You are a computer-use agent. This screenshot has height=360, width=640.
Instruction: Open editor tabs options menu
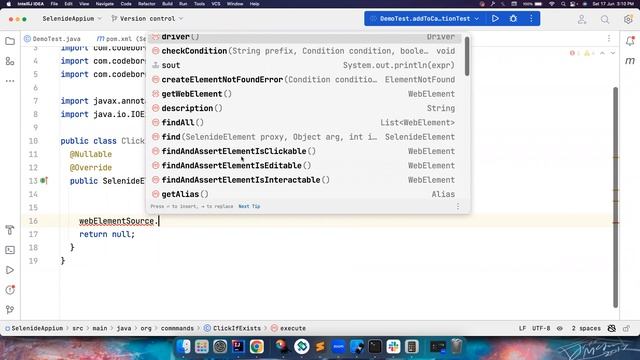tap(609, 38)
